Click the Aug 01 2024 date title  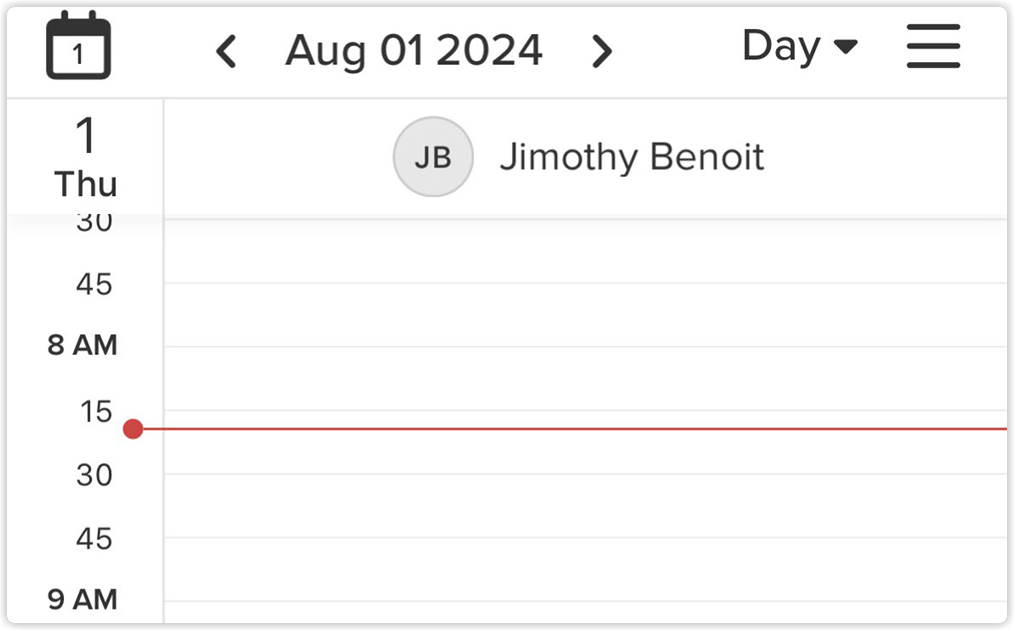pyautogui.click(x=414, y=51)
